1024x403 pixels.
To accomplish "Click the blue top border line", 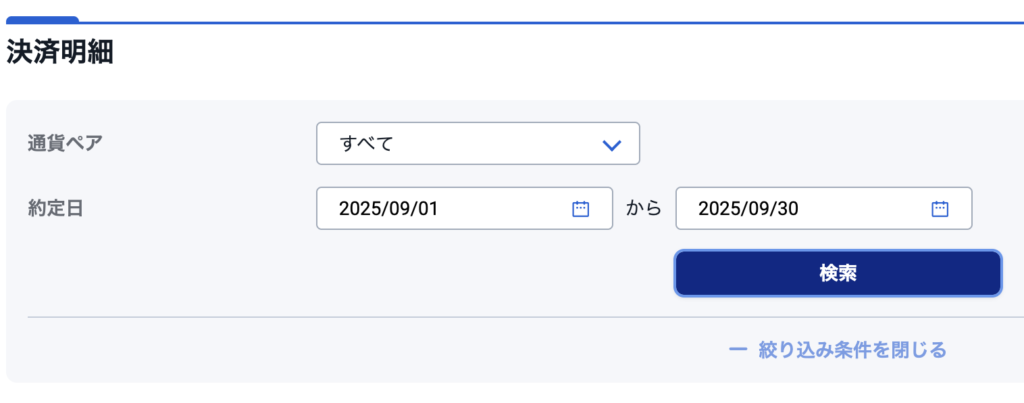I will (550, 22).
